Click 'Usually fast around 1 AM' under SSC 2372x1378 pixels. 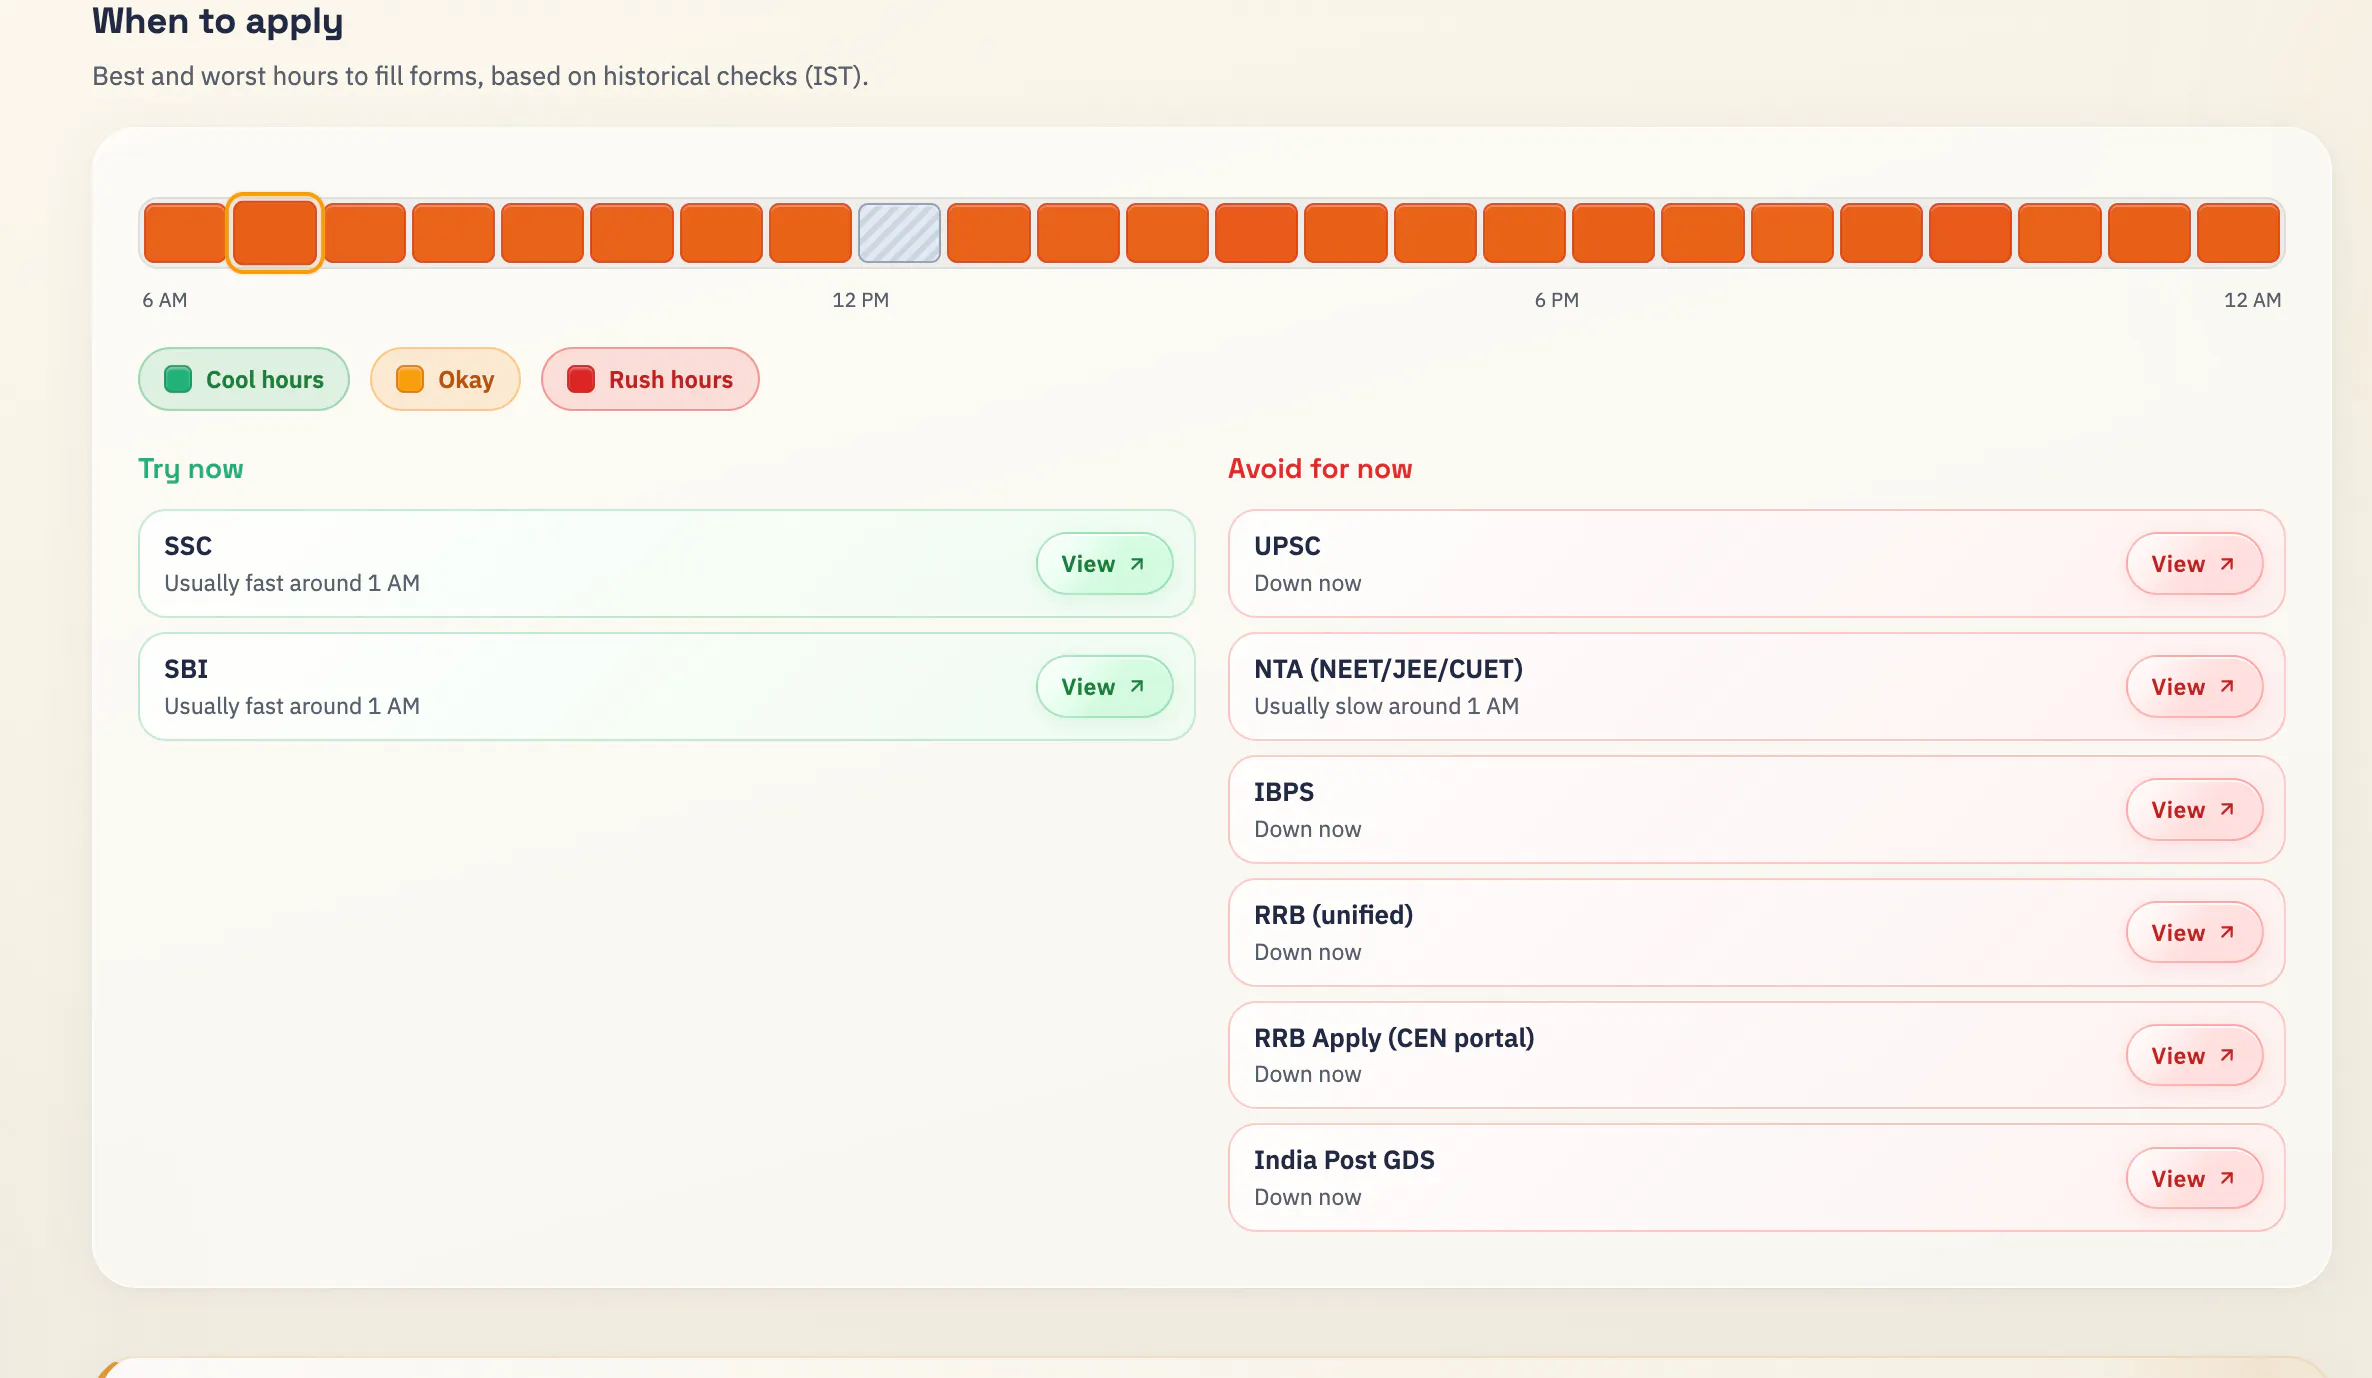292,583
